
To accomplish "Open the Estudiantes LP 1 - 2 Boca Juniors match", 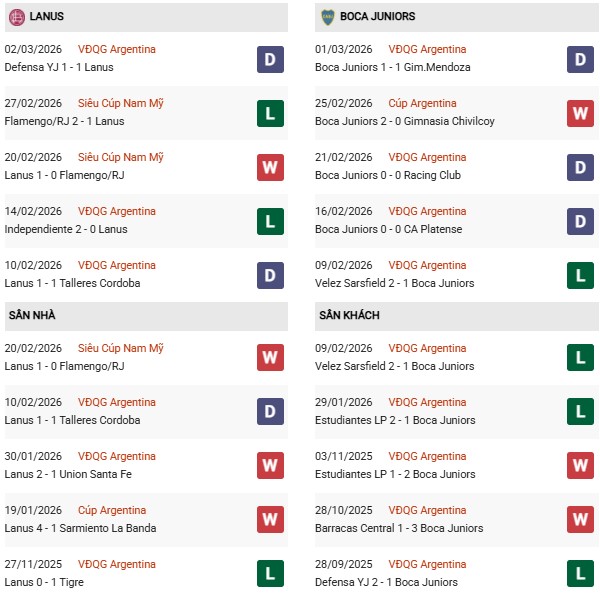I will point(395,475).
